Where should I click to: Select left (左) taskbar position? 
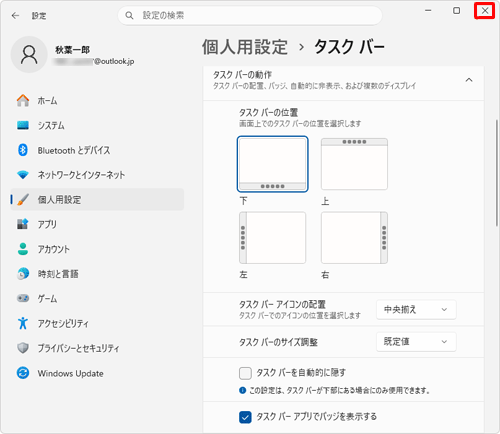click(x=272, y=238)
